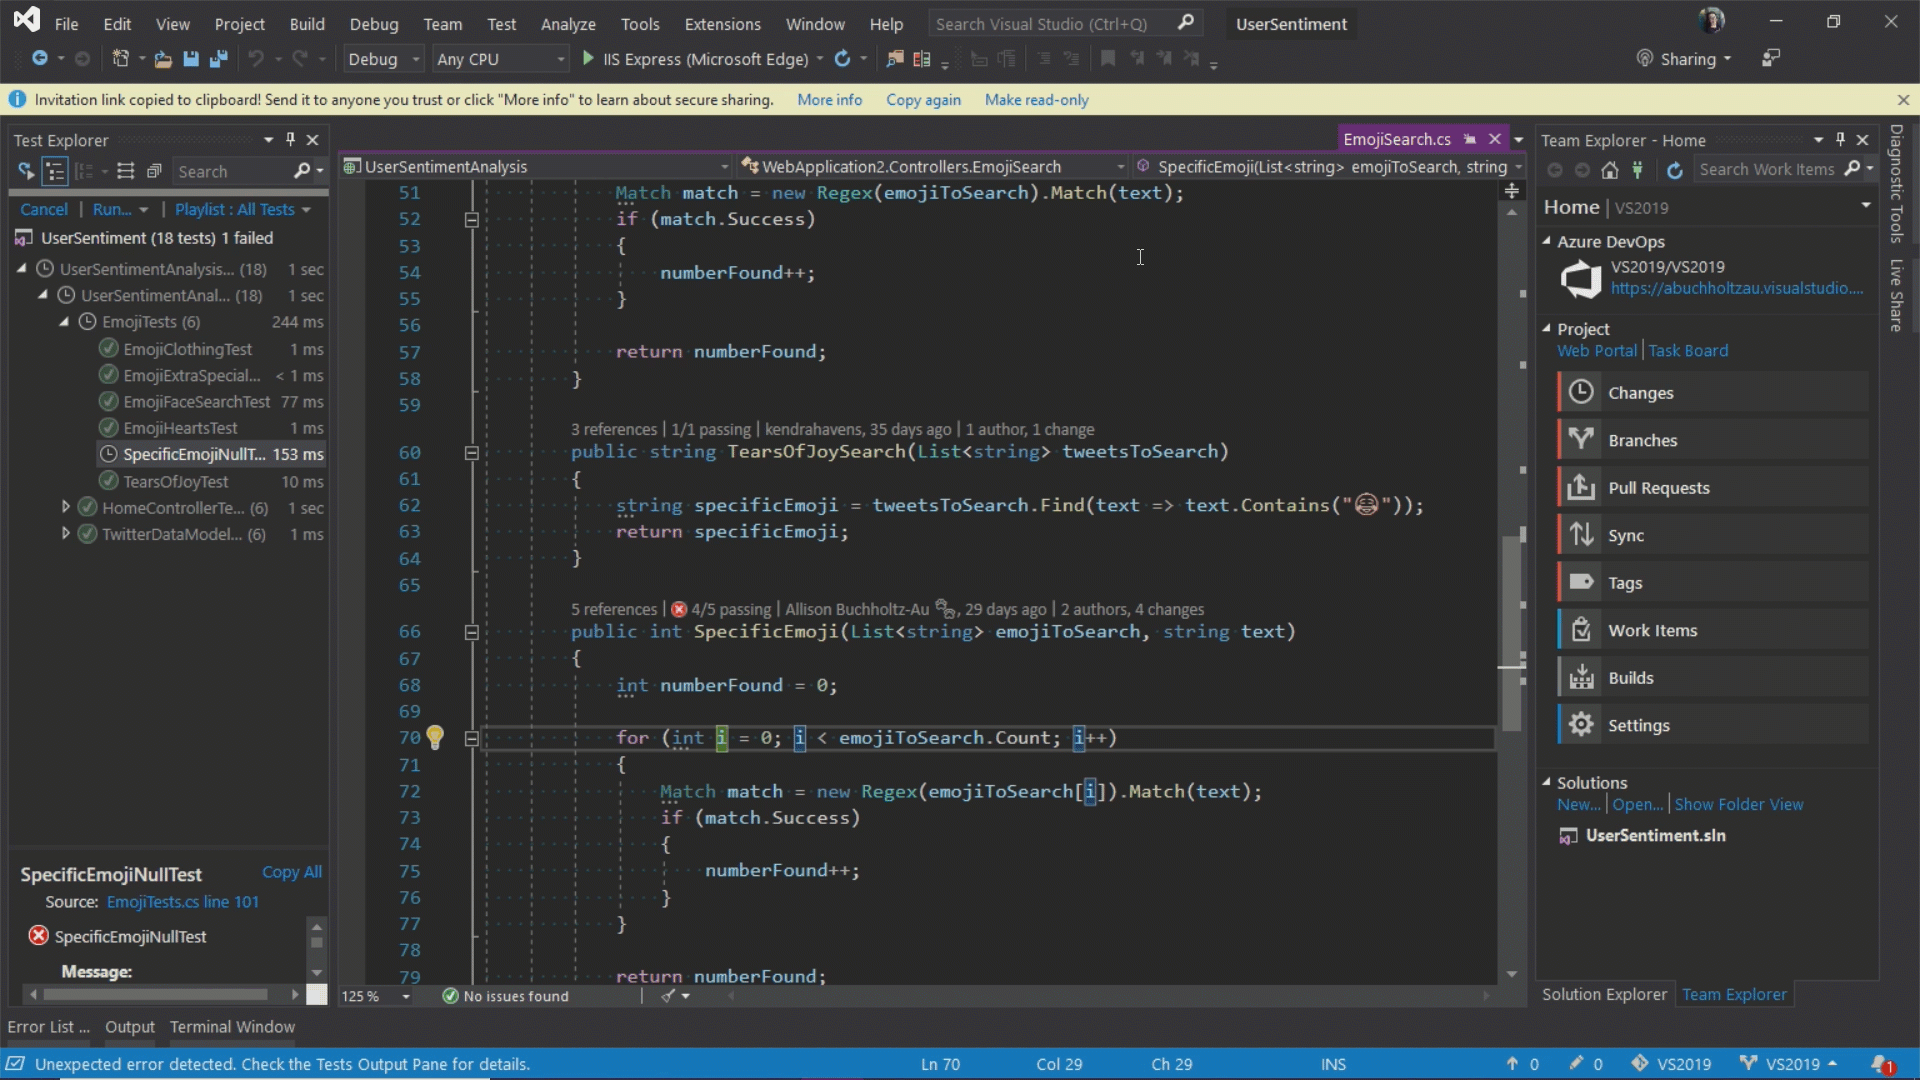Screen dimensions: 1920x1080
Task: Click the Task Board link in Team Explorer
Action: point(1687,351)
